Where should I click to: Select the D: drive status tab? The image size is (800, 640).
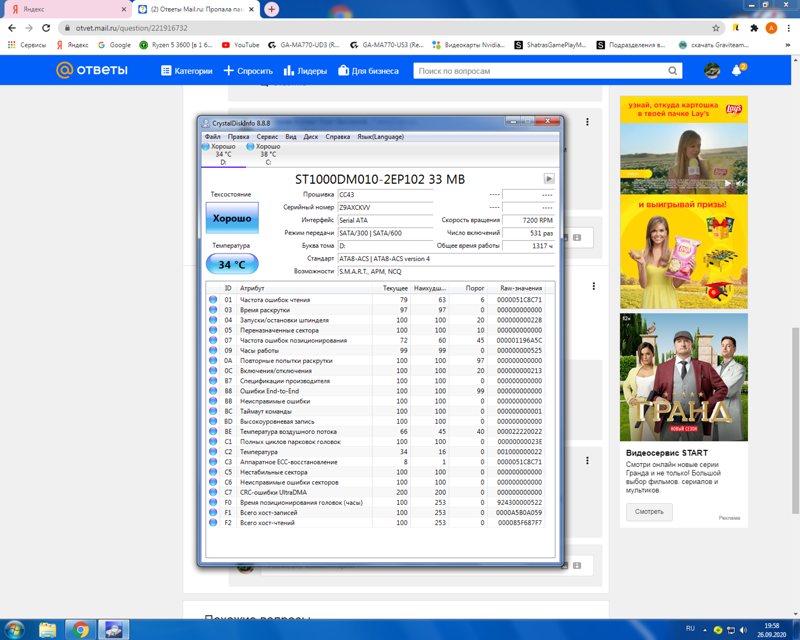[222, 154]
